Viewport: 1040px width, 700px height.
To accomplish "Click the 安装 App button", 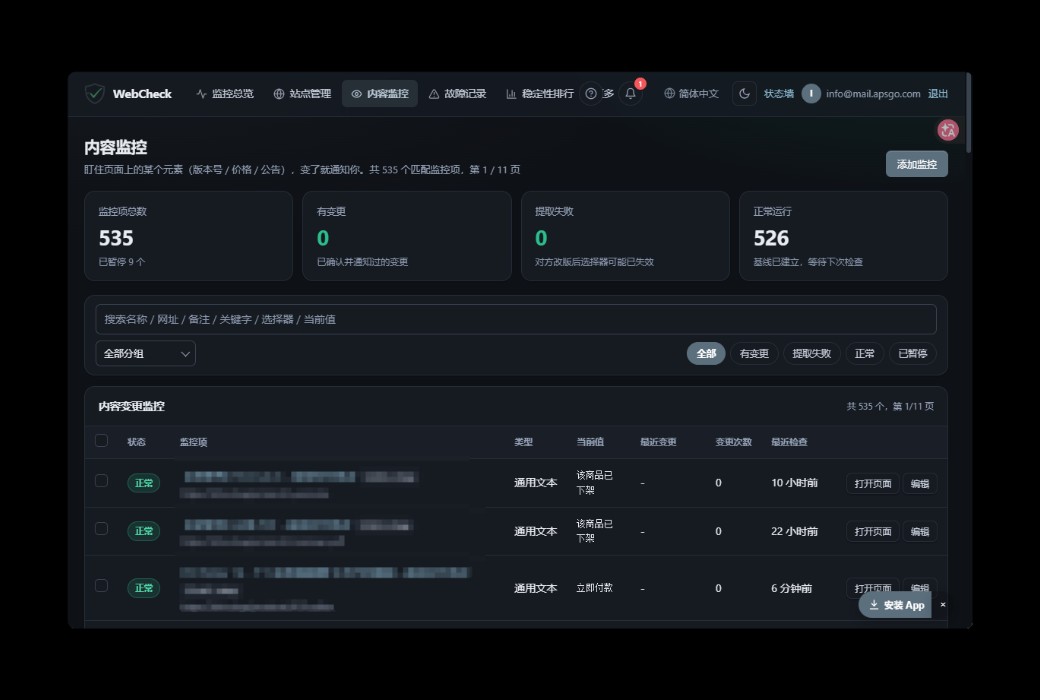I will (895, 605).
